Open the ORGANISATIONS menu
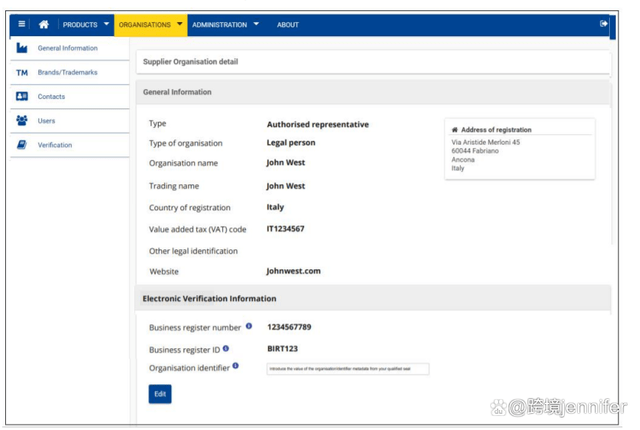Image resolution: width=640 pixels, height=430 pixels. [144, 25]
